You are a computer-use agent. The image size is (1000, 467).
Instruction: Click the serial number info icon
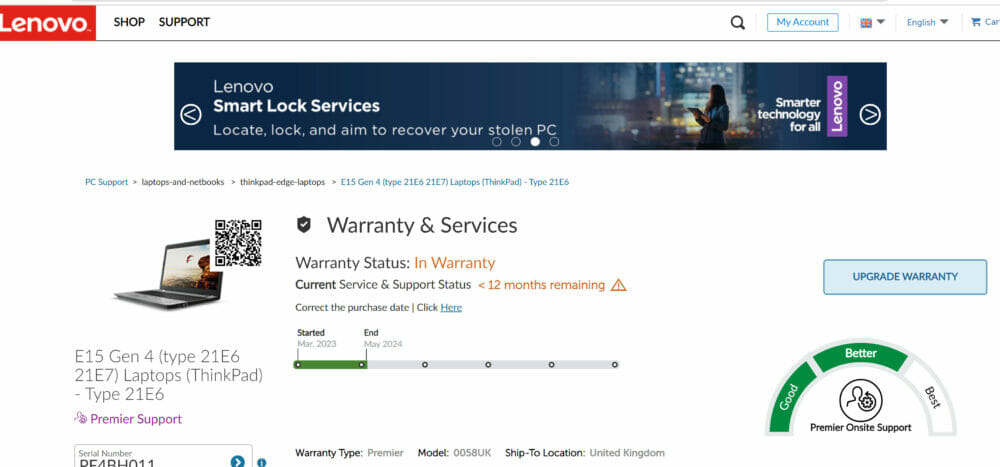coord(261,463)
